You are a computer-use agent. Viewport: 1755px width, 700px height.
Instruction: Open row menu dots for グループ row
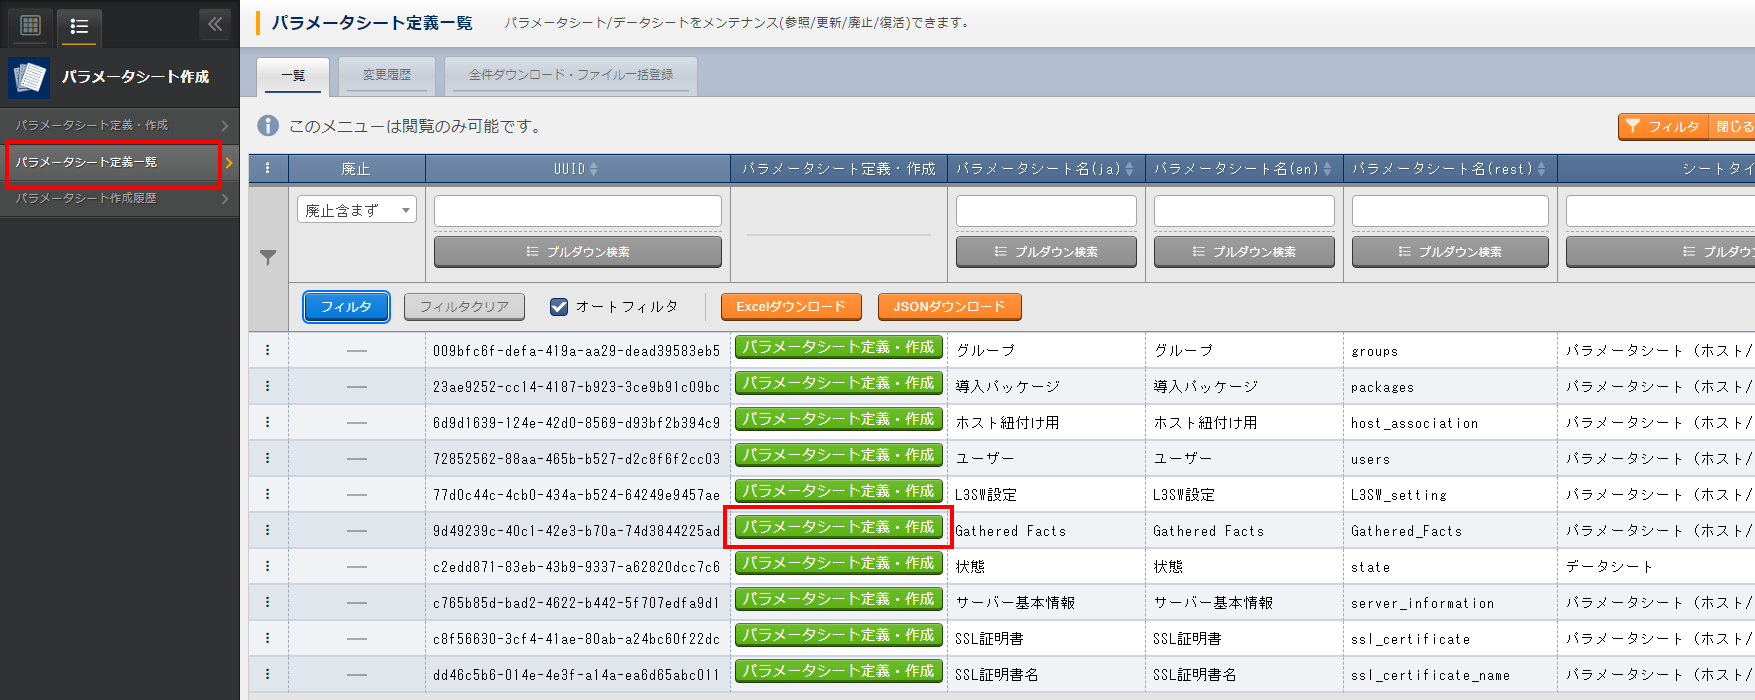tap(268, 351)
